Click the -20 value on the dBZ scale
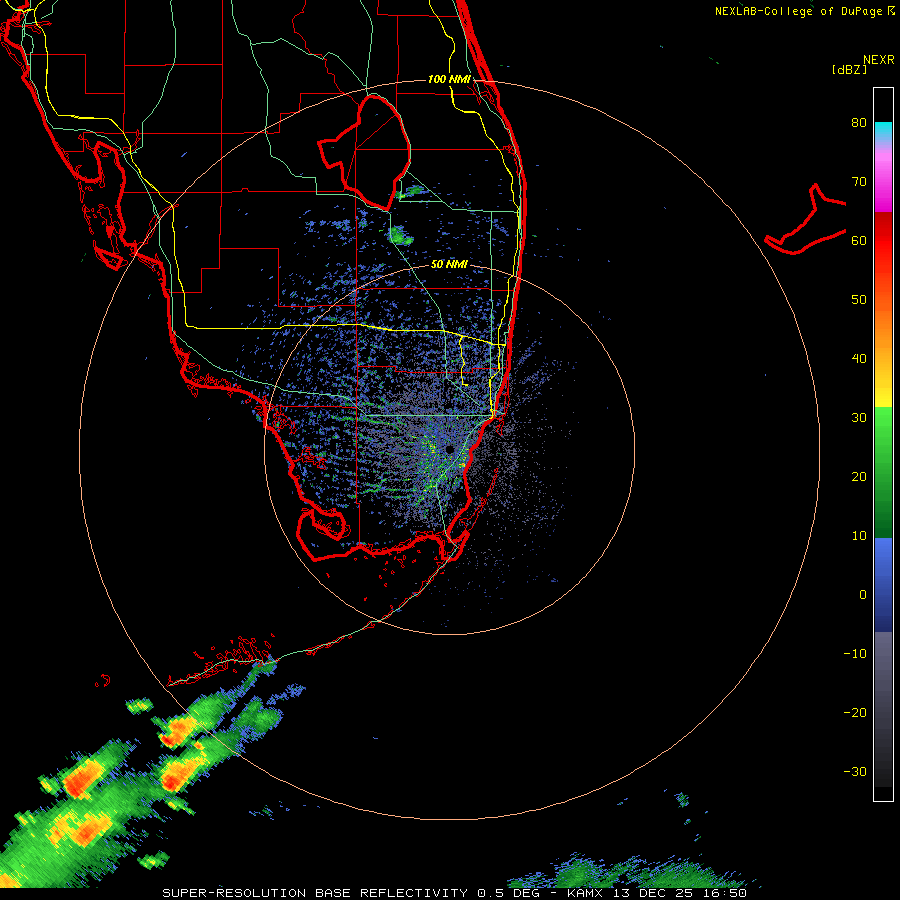This screenshot has width=900, height=900. [x=855, y=713]
